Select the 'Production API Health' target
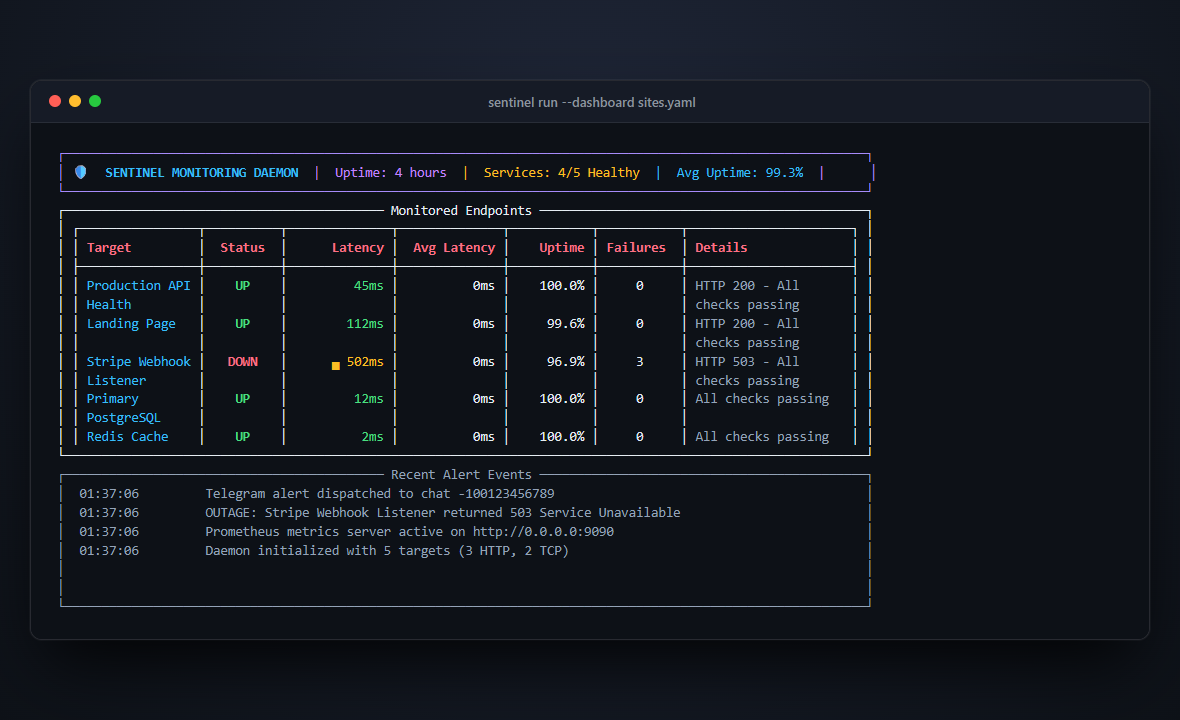 (138, 295)
